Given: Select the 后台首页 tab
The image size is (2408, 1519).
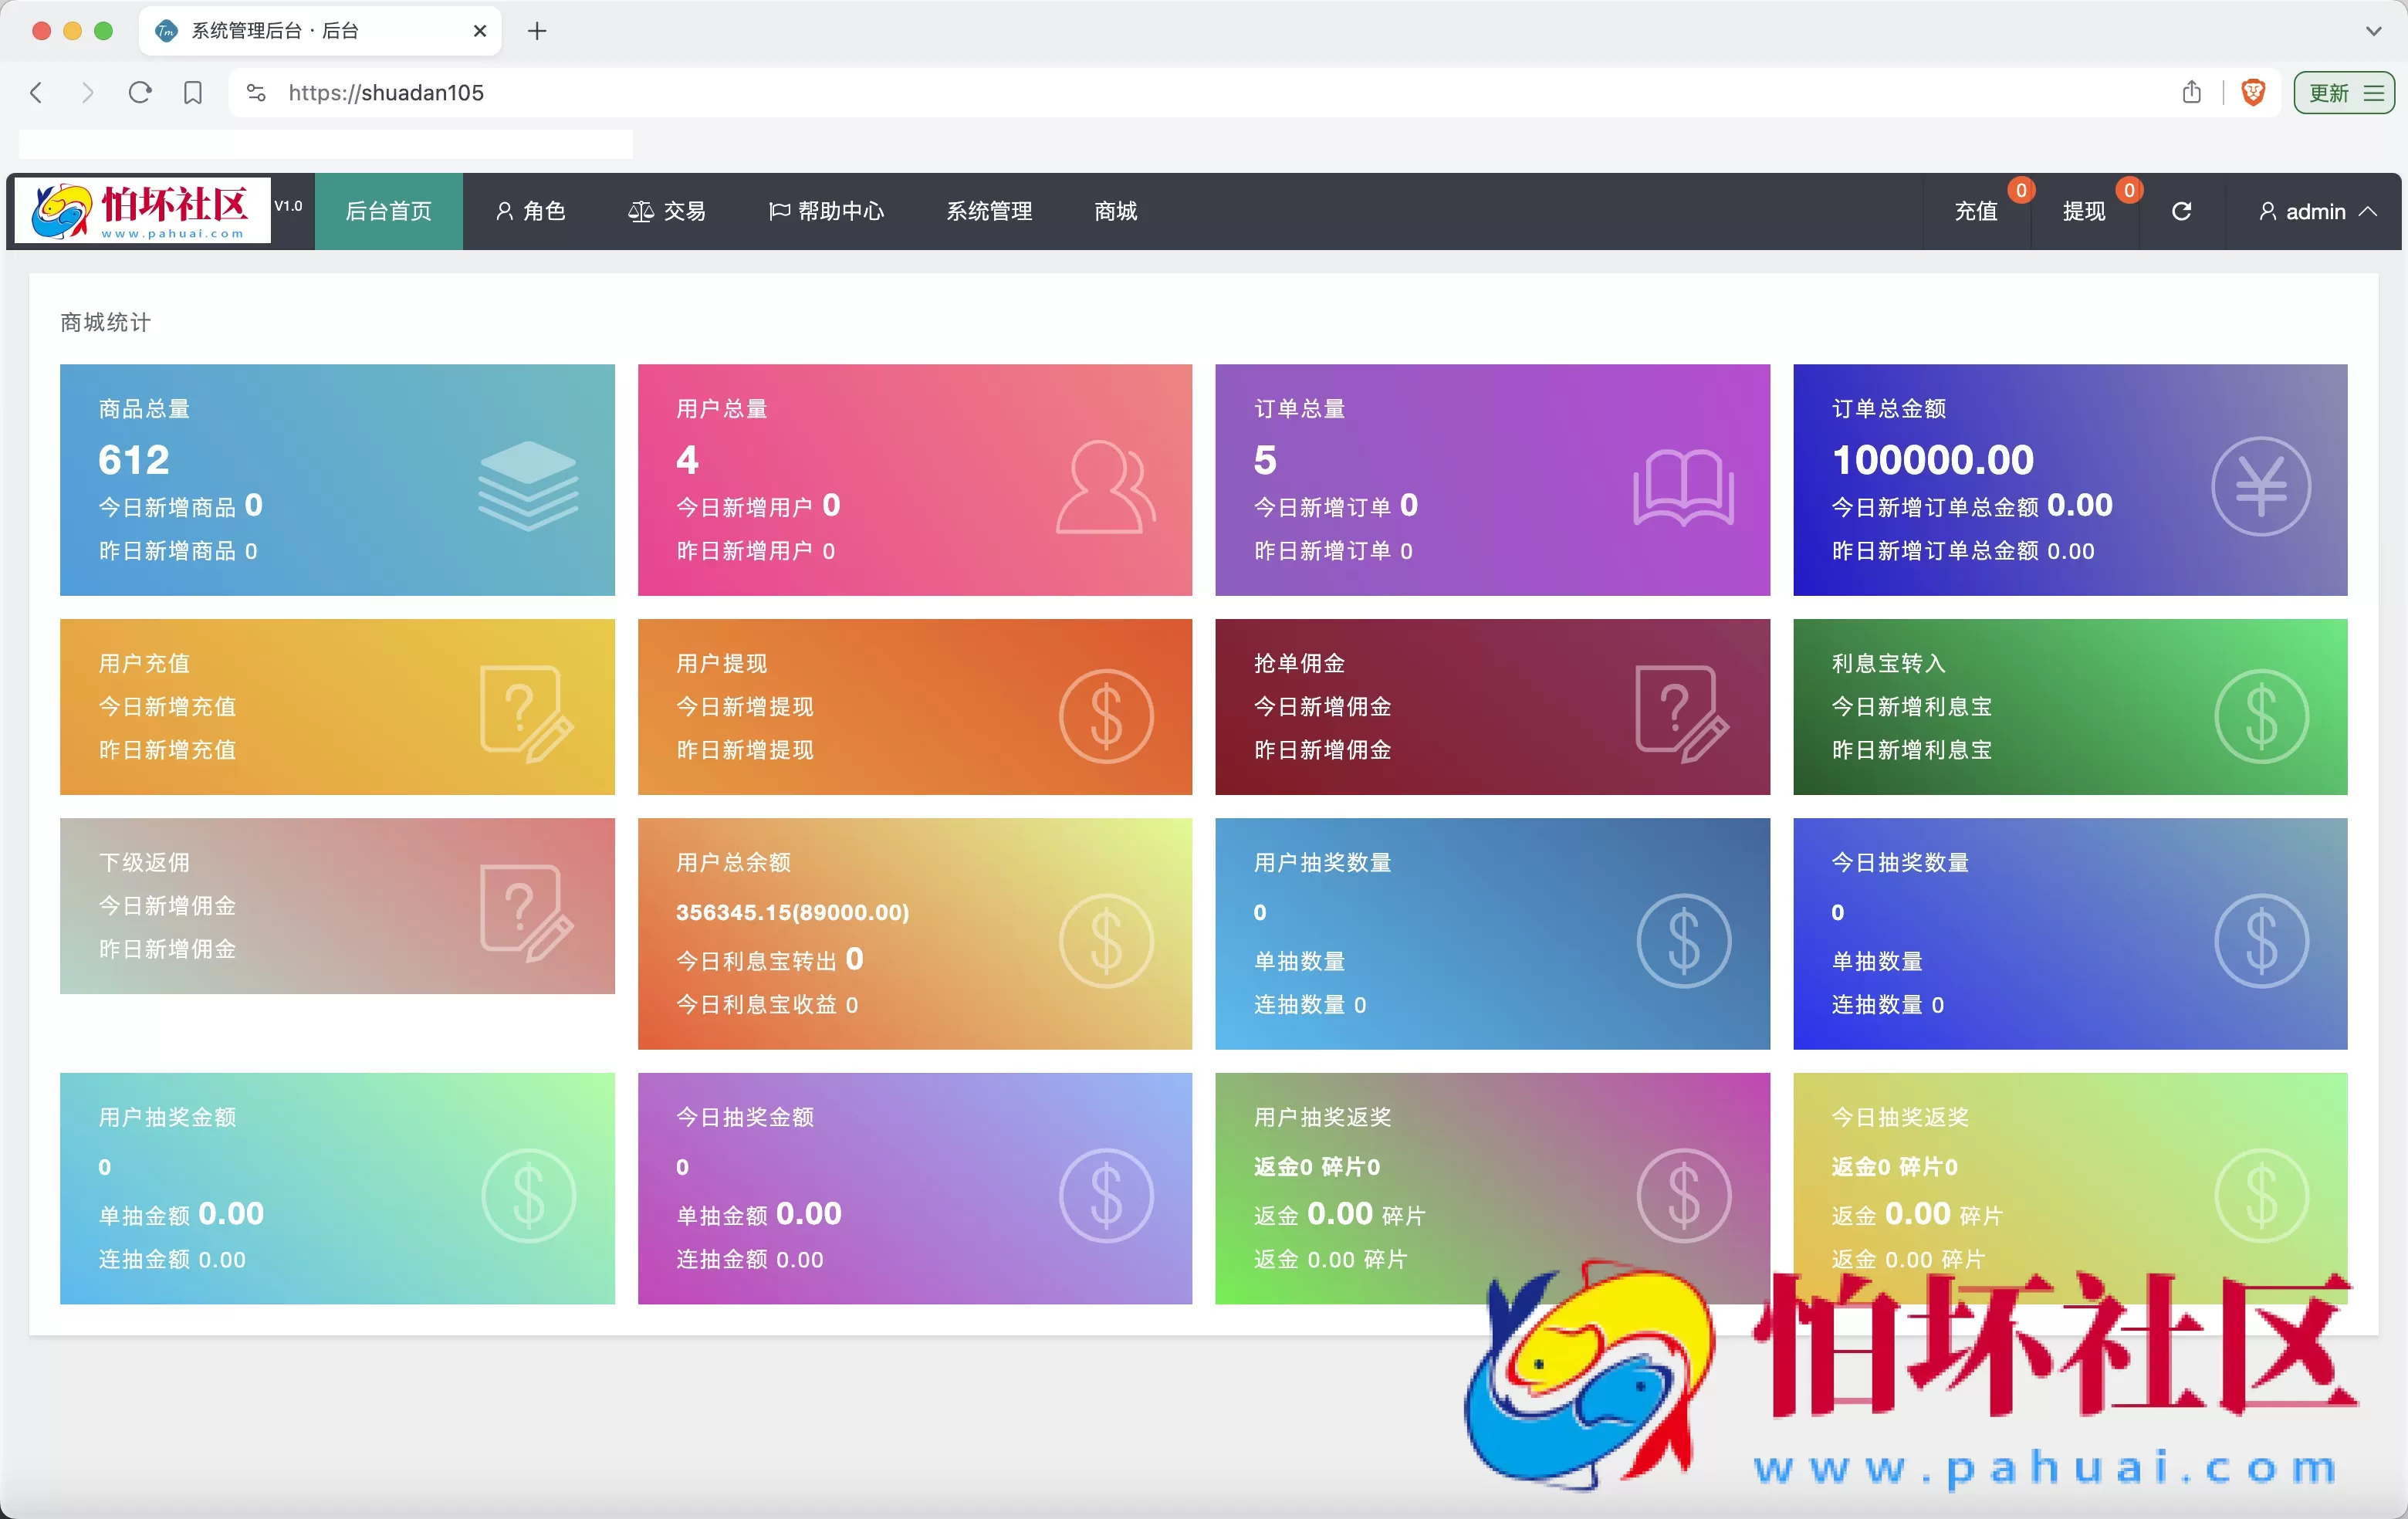Looking at the screenshot, I should click(388, 211).
